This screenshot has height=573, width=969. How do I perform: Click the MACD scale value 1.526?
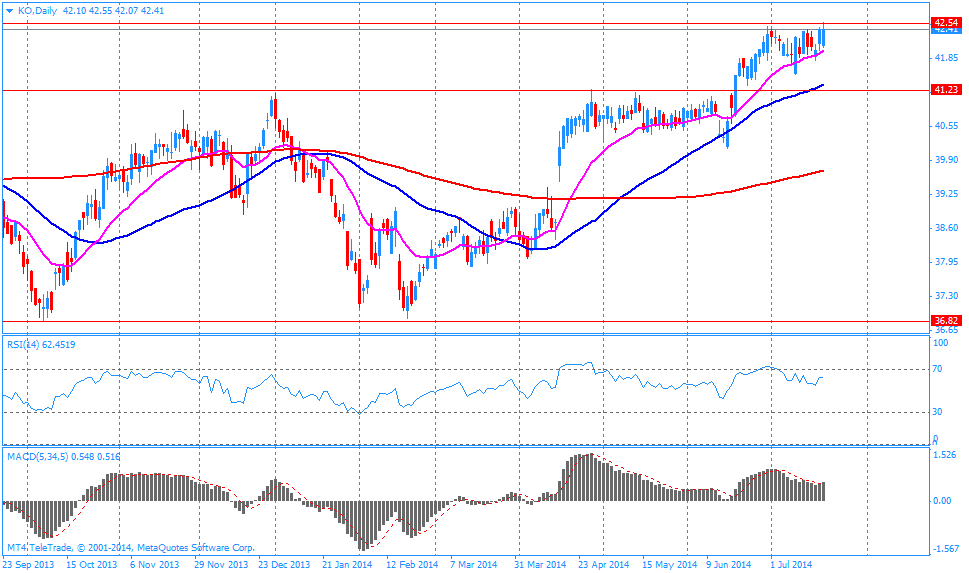click(944, 454)
